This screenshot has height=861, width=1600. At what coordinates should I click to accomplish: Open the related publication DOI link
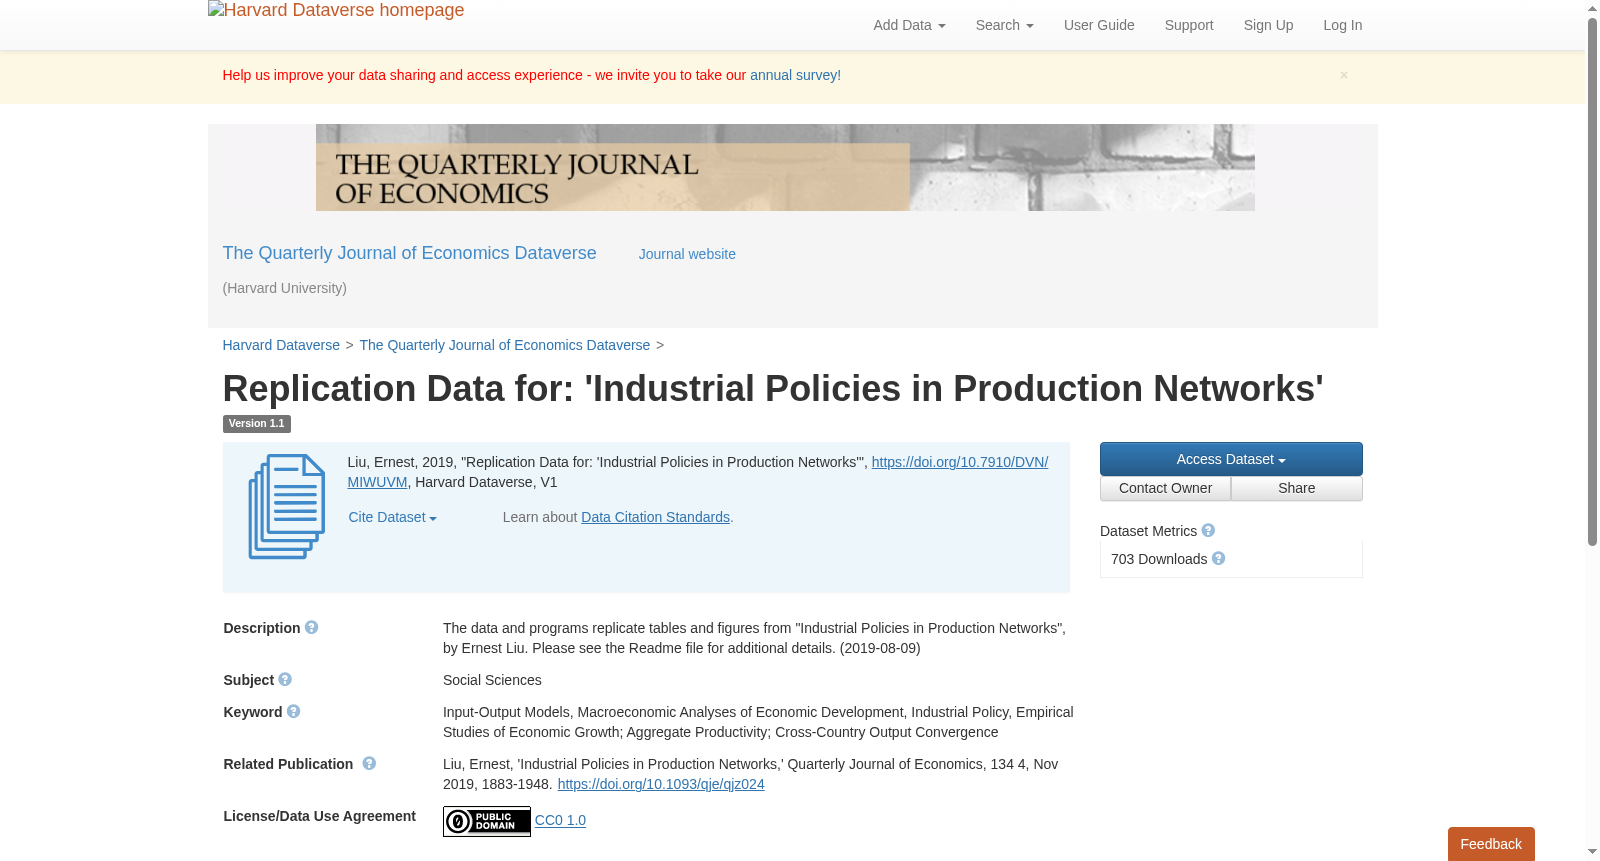tap(661, 784)
